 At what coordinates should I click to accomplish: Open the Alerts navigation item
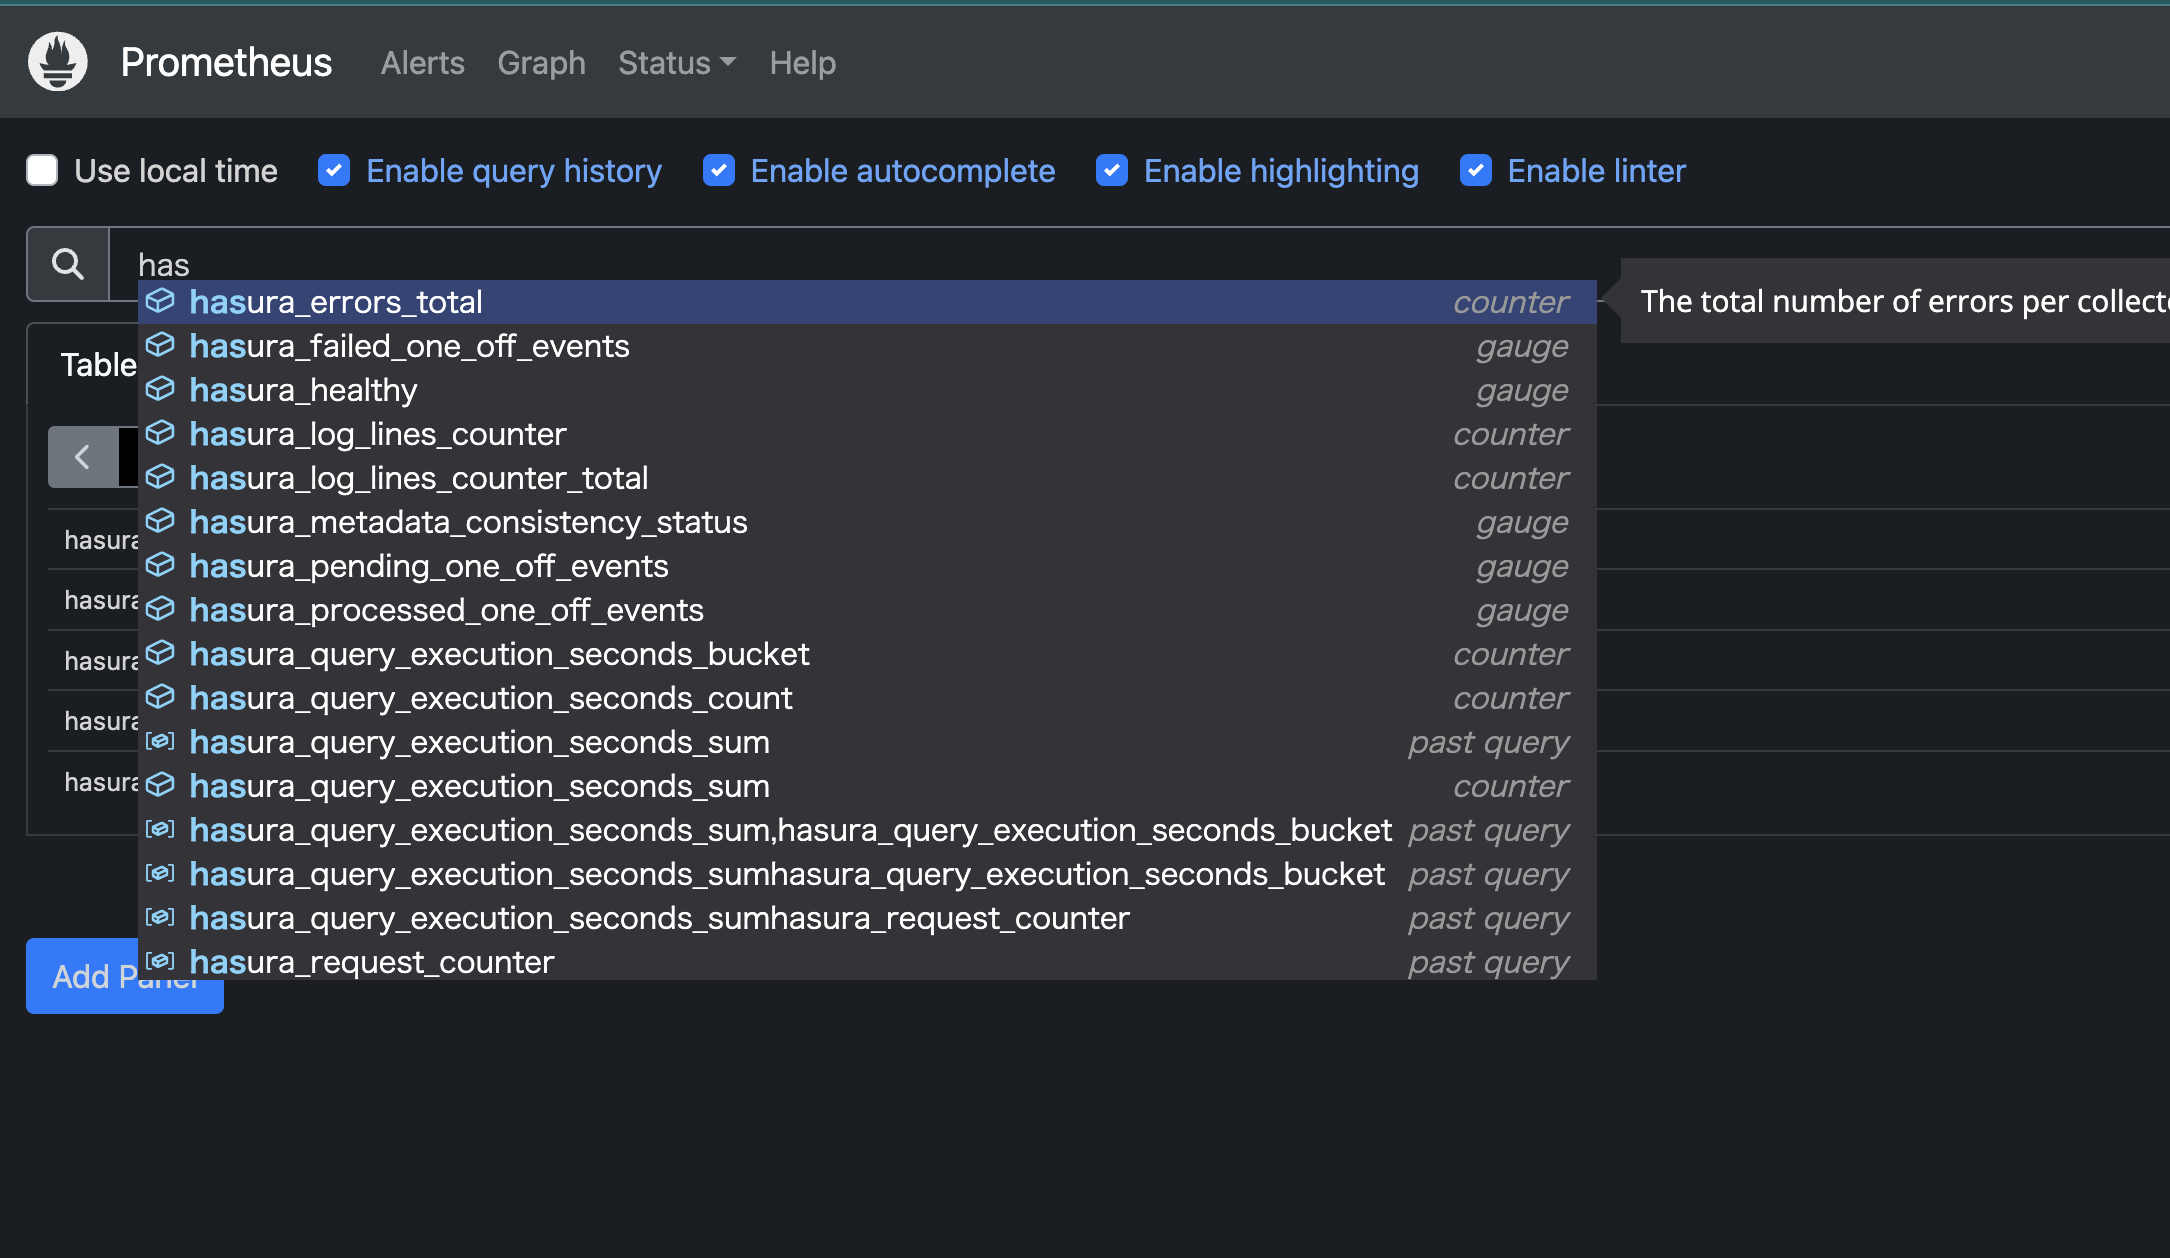[422, 63]
